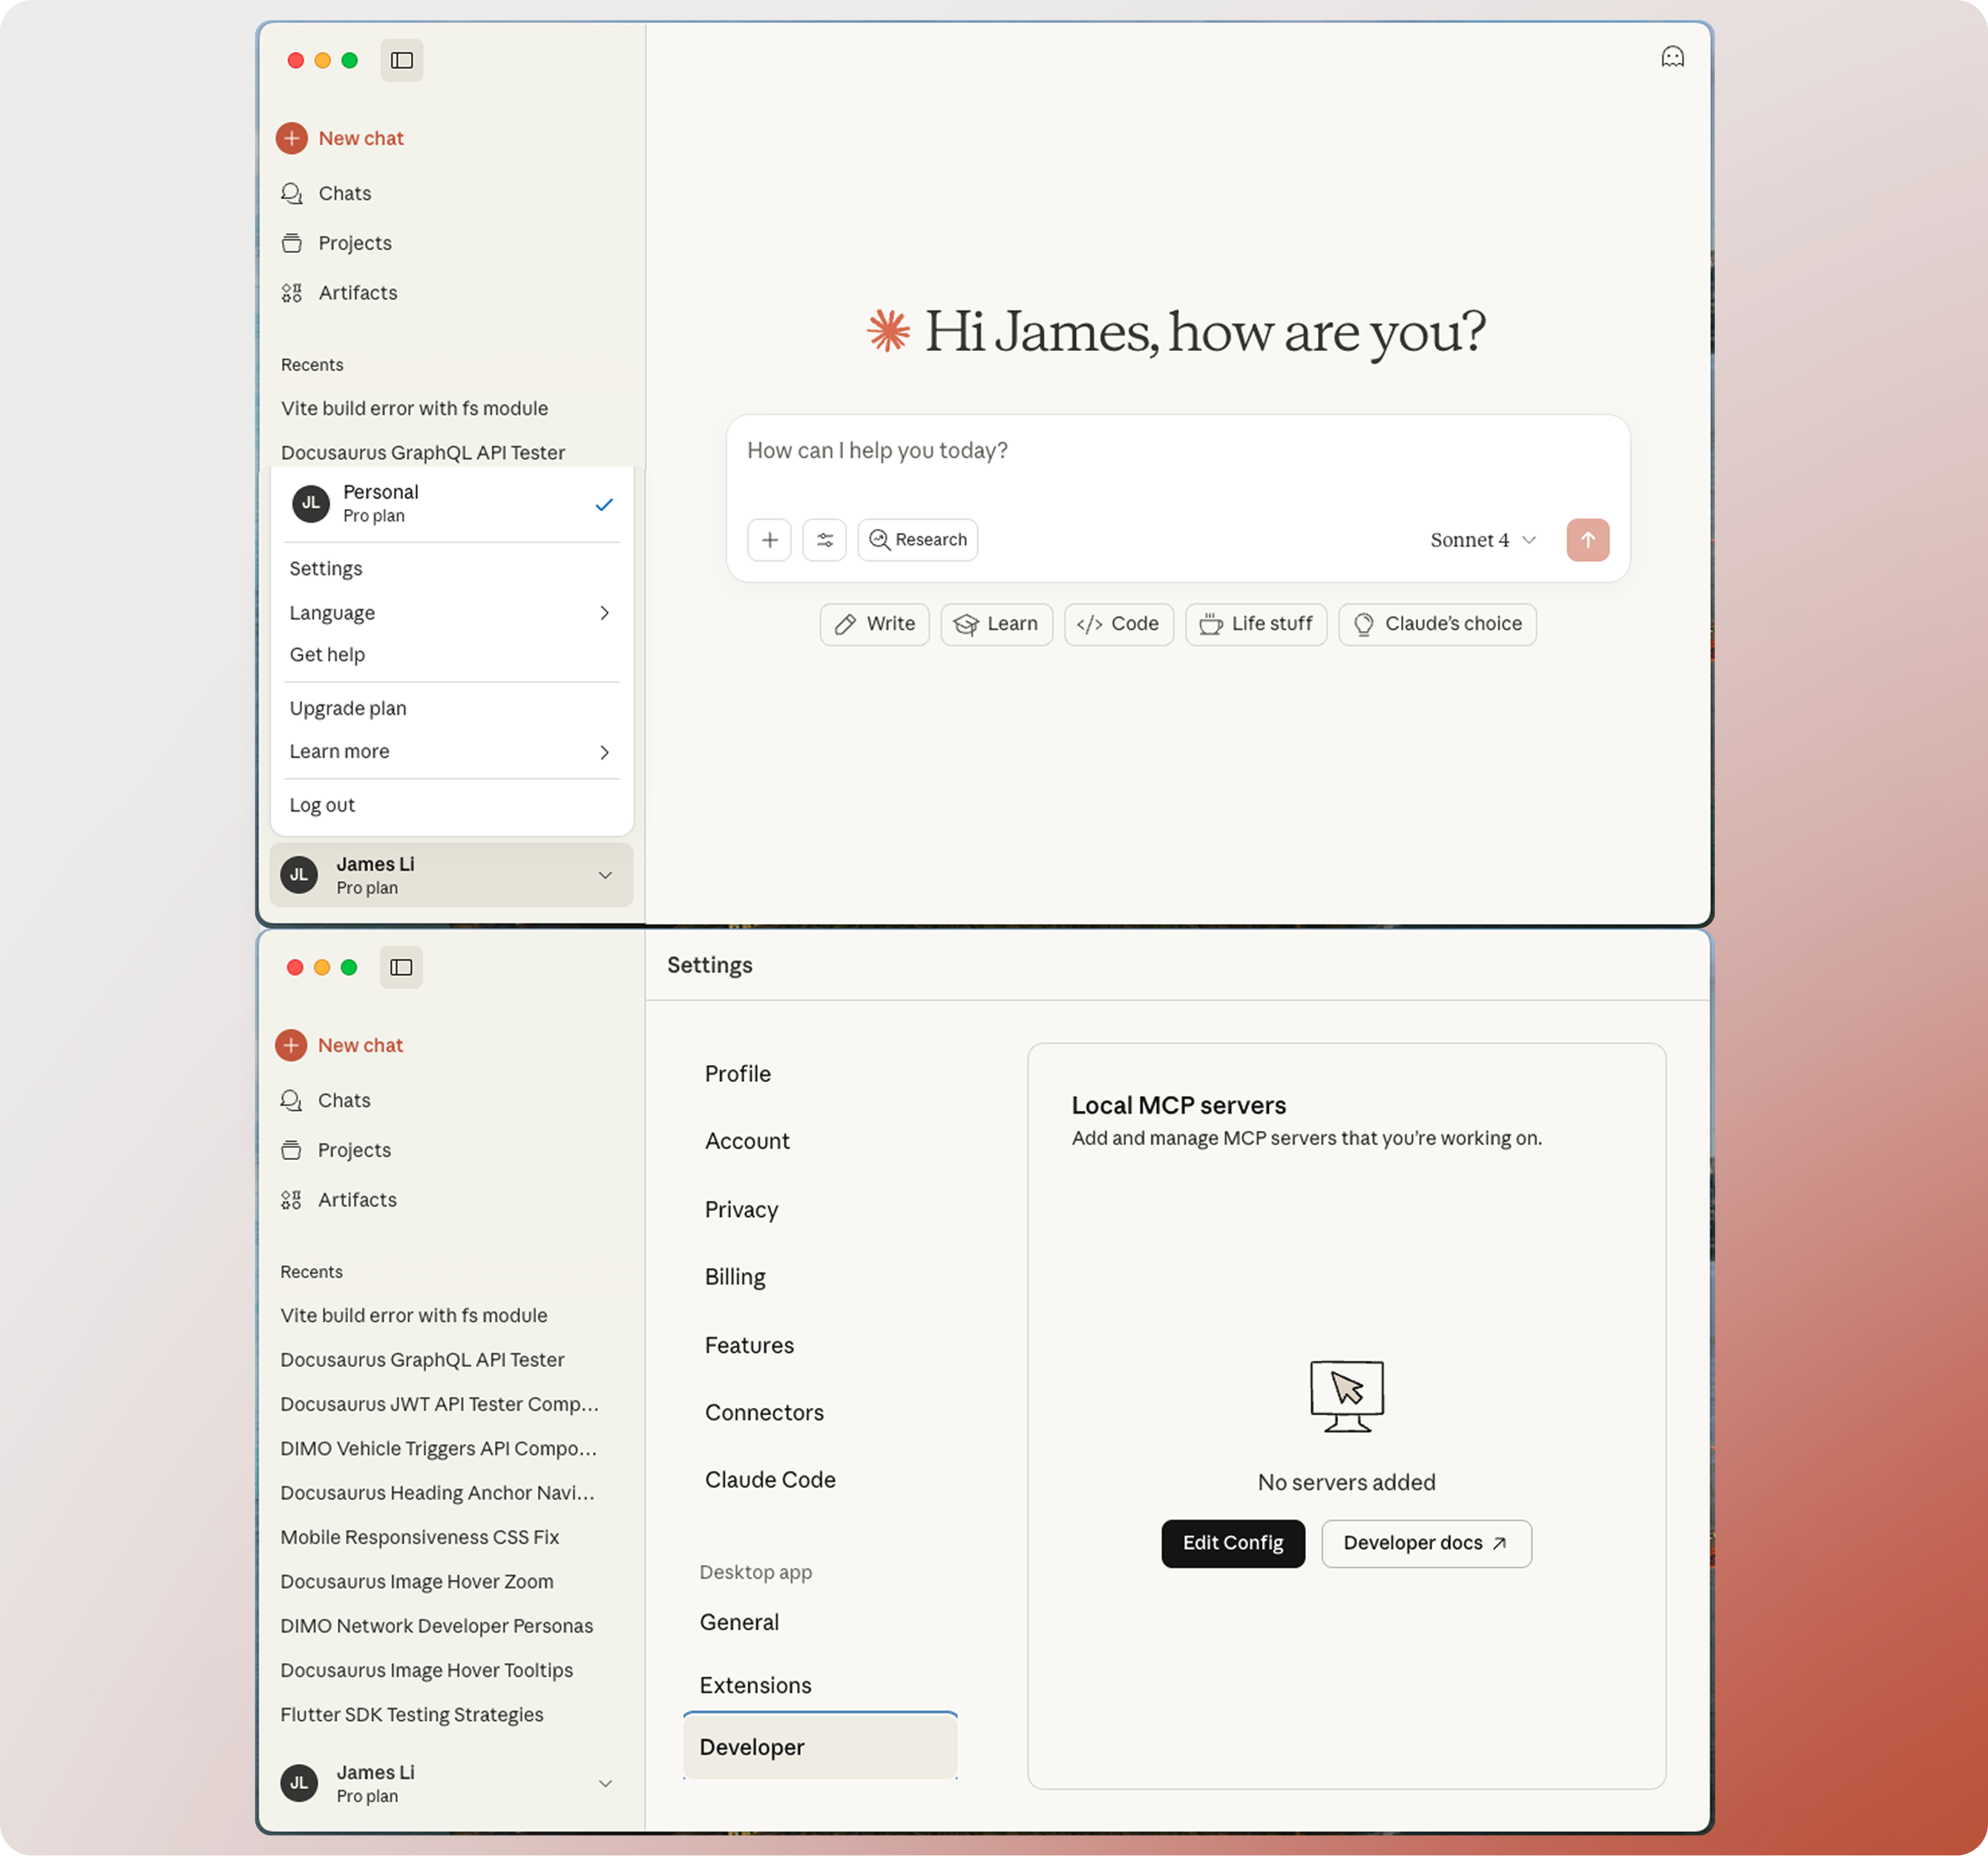This screenshot has height=1856, width=1988.
Task: Click the Life stuff suggestion chip
Action: coord(1256,624)
